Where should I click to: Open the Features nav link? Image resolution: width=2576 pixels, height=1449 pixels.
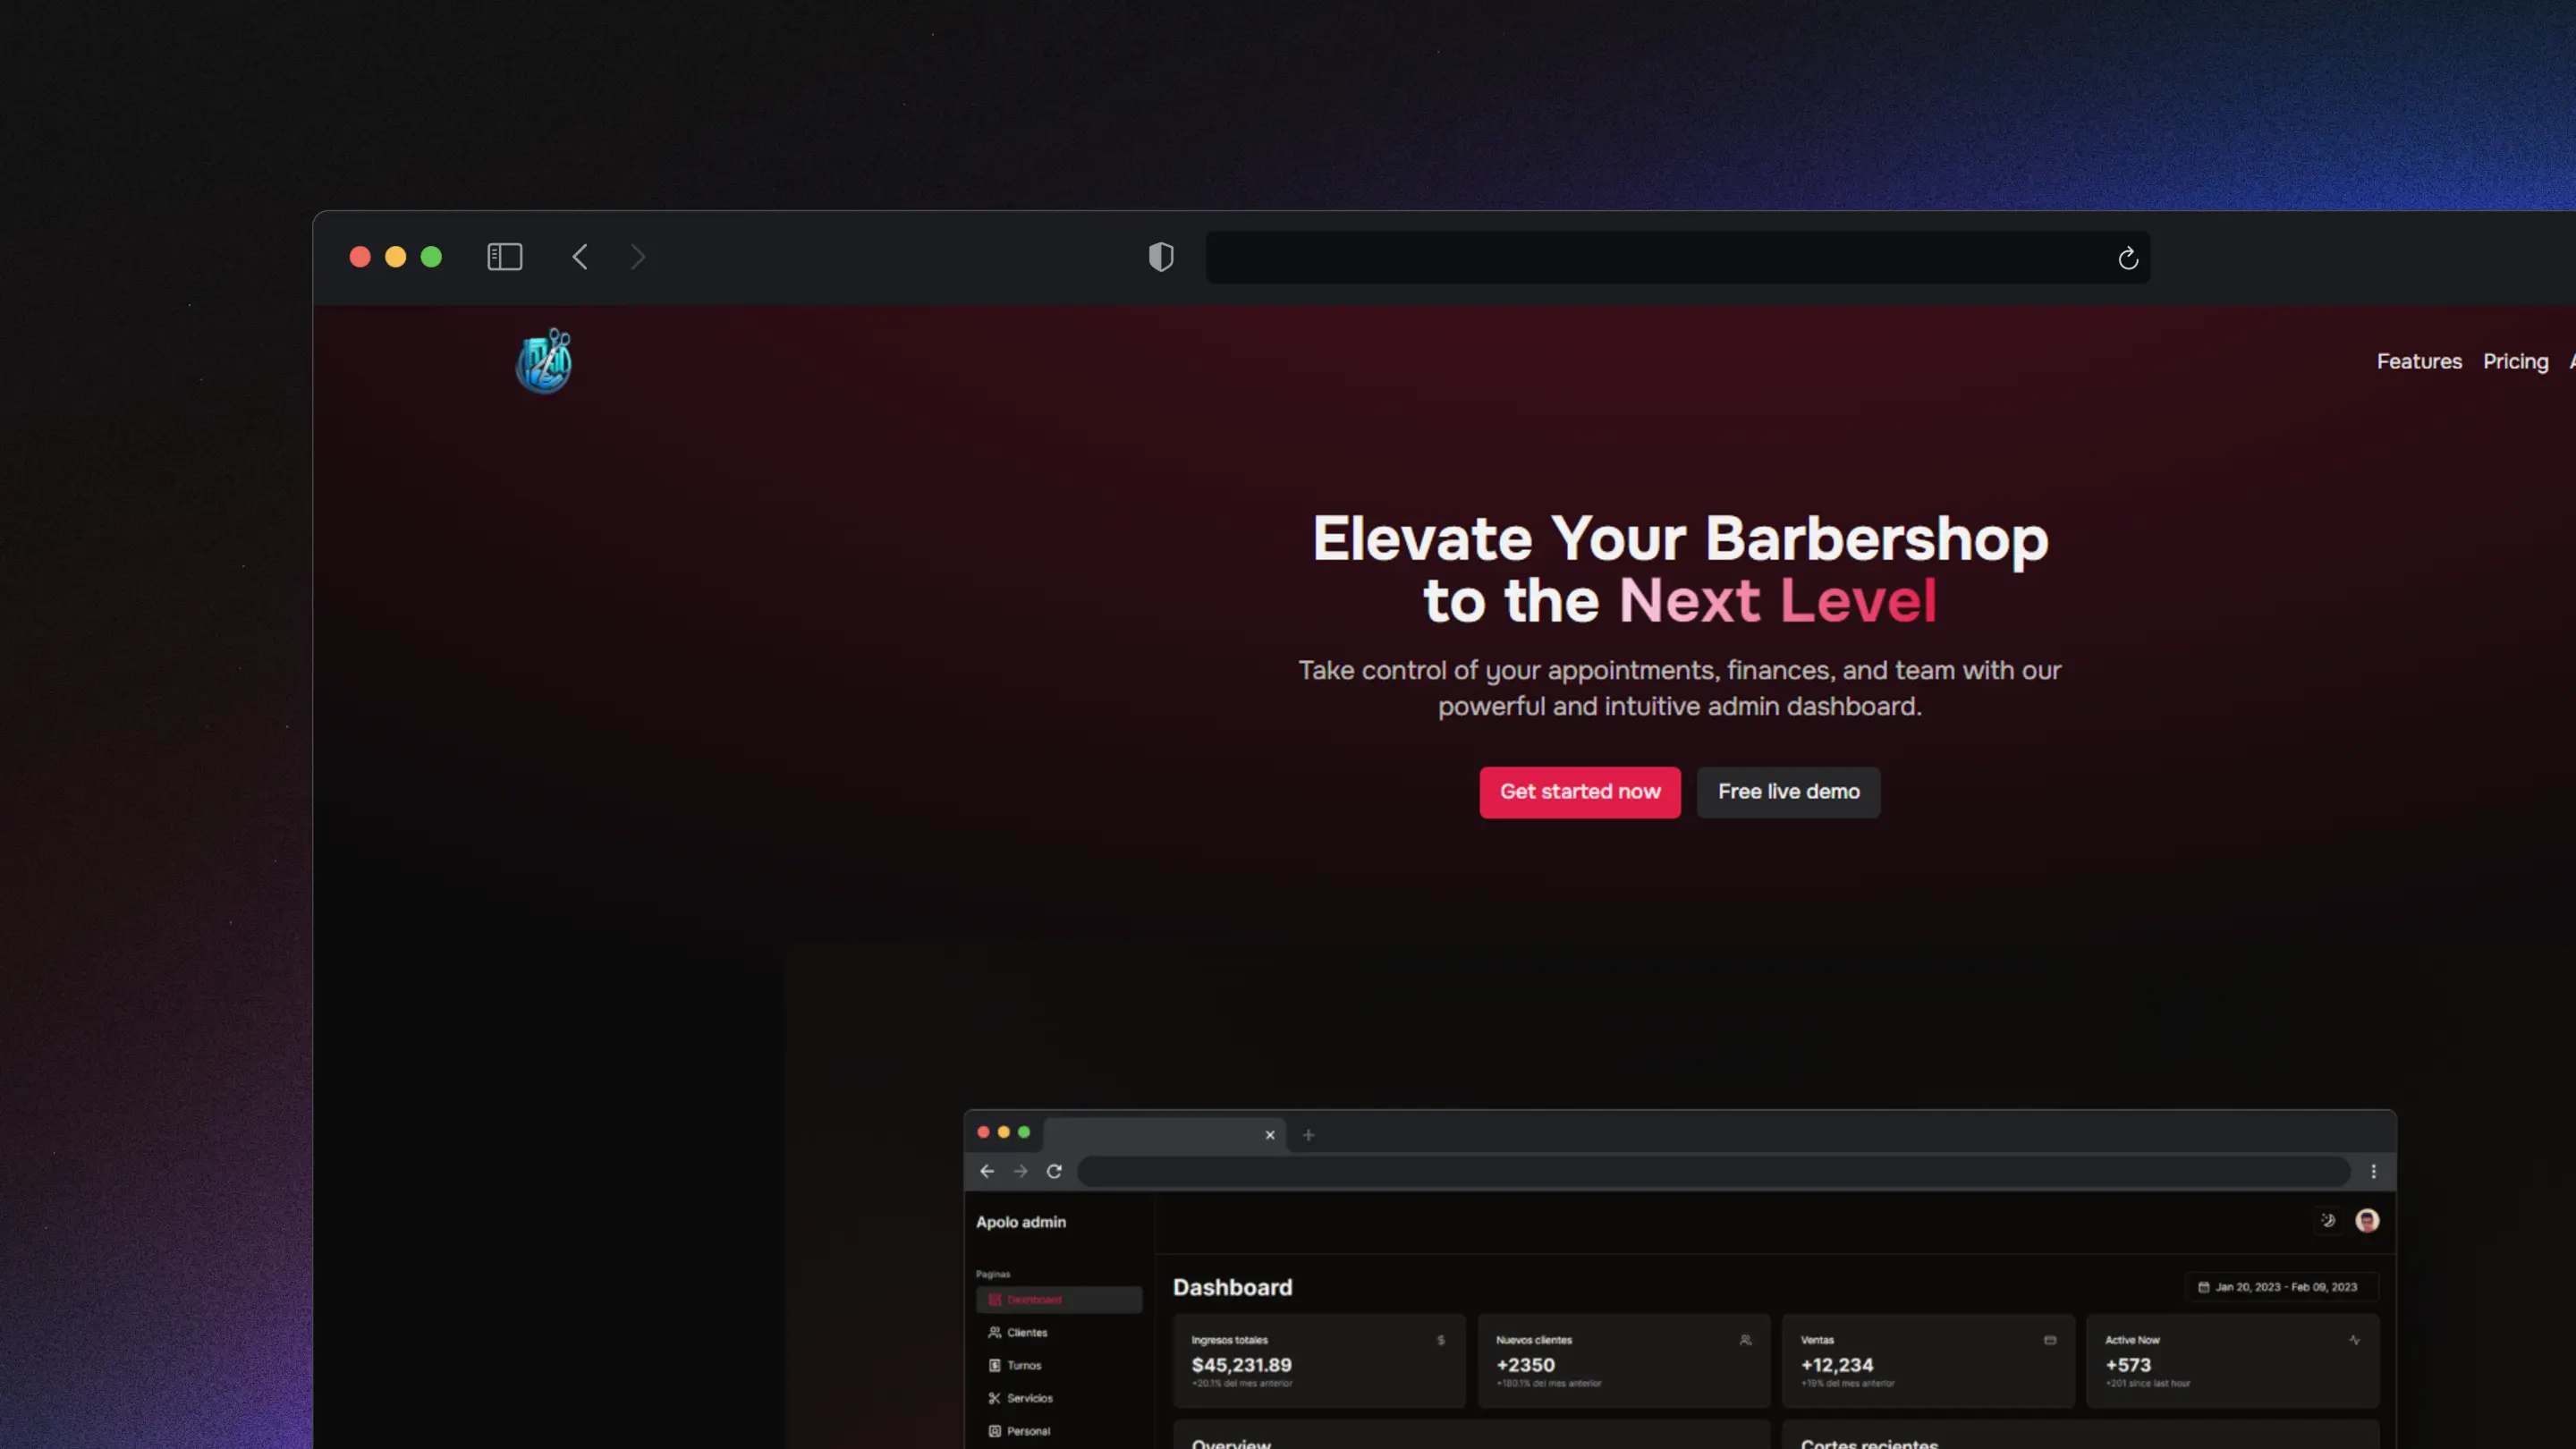point(2419,361)
